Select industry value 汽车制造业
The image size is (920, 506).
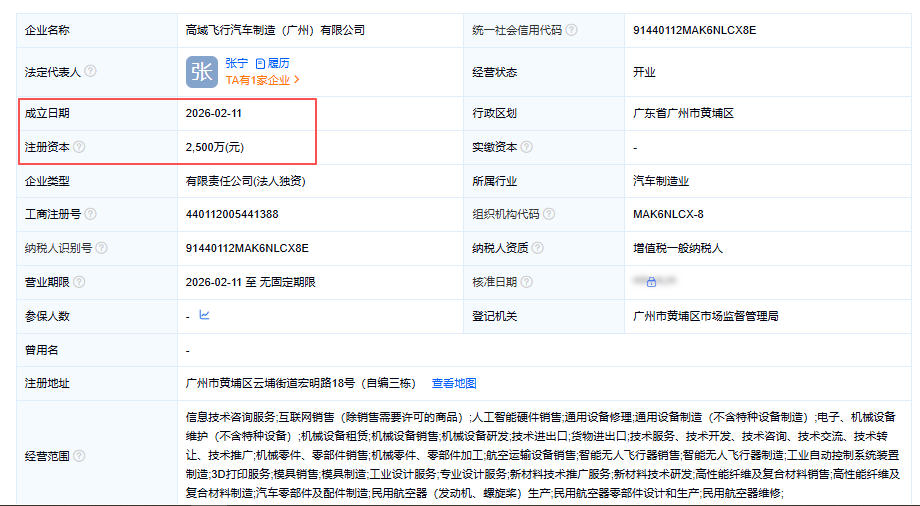point(661,181)
